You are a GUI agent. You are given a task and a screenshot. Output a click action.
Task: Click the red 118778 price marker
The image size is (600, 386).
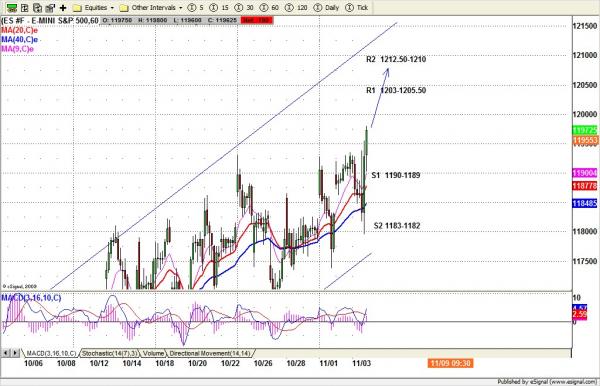coord(585,186)
